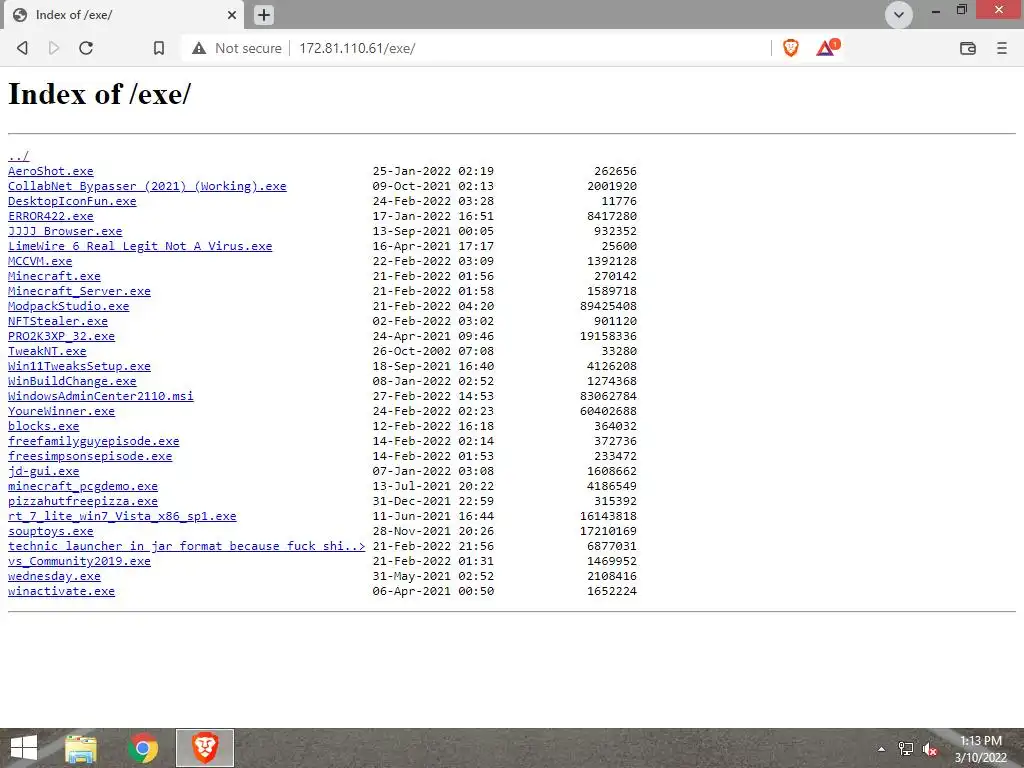Open the ERROR422.exe link
This screenshot has width=1024, height=768.
pyautogui.click(x=50, y=216)
